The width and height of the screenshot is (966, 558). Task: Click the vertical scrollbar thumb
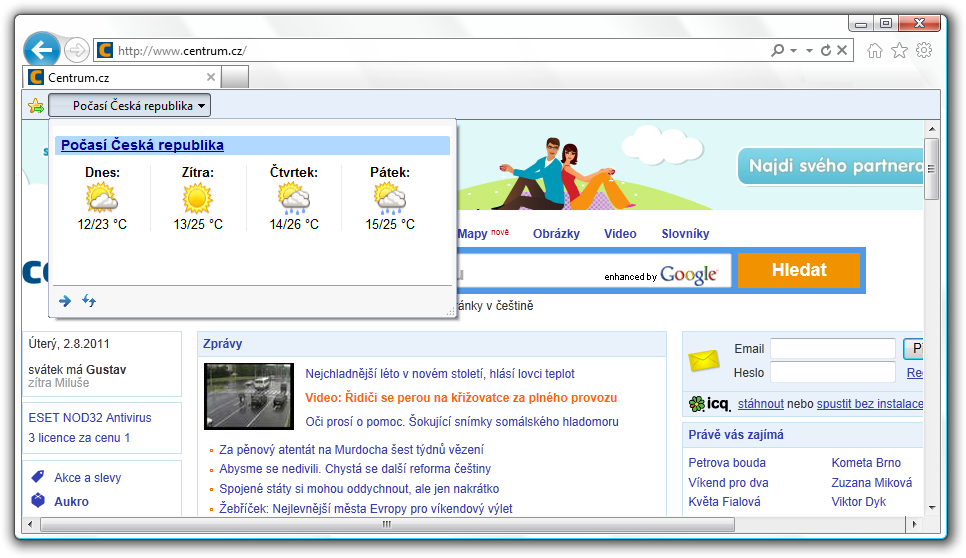point(932,169)
